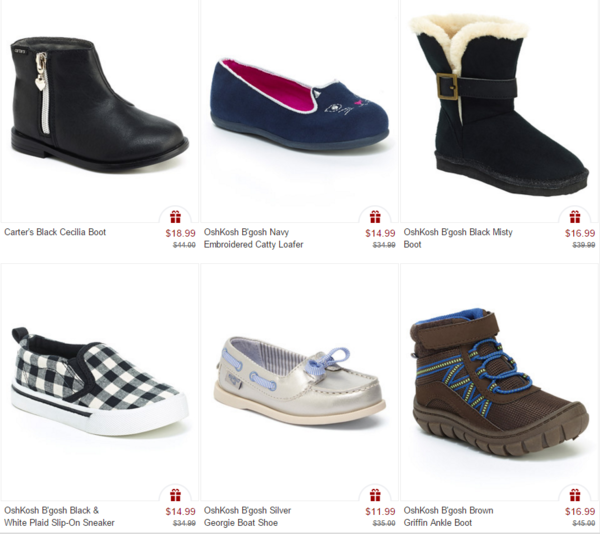Click gift icon on Carter's Black Cecilia Boot
The image size is (600, 534).
coord(176,217)
